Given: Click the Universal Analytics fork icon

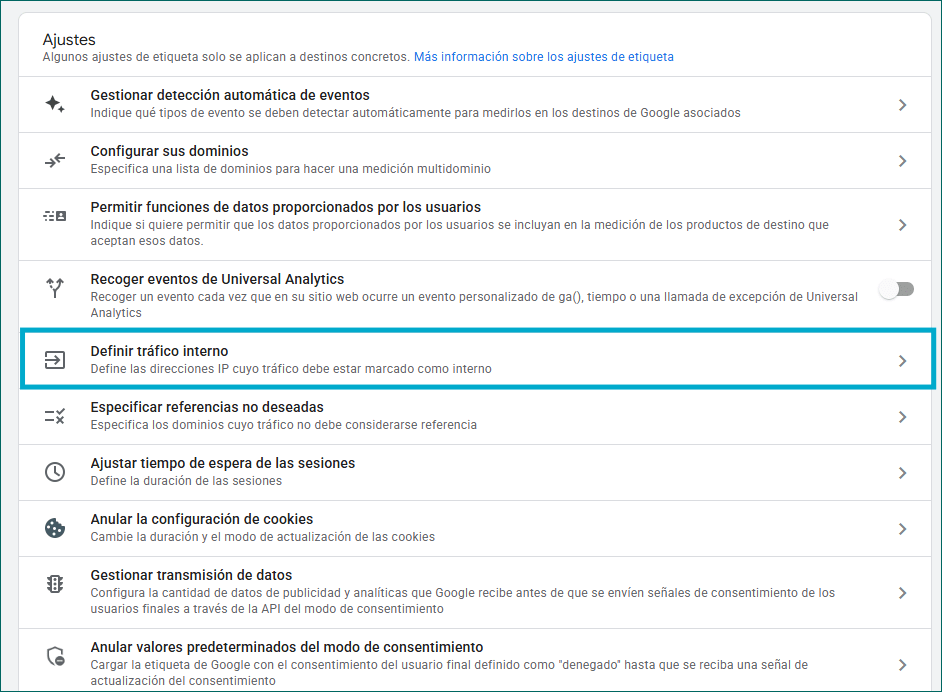Looking at the screenshot, I should [x=55, y=289].
